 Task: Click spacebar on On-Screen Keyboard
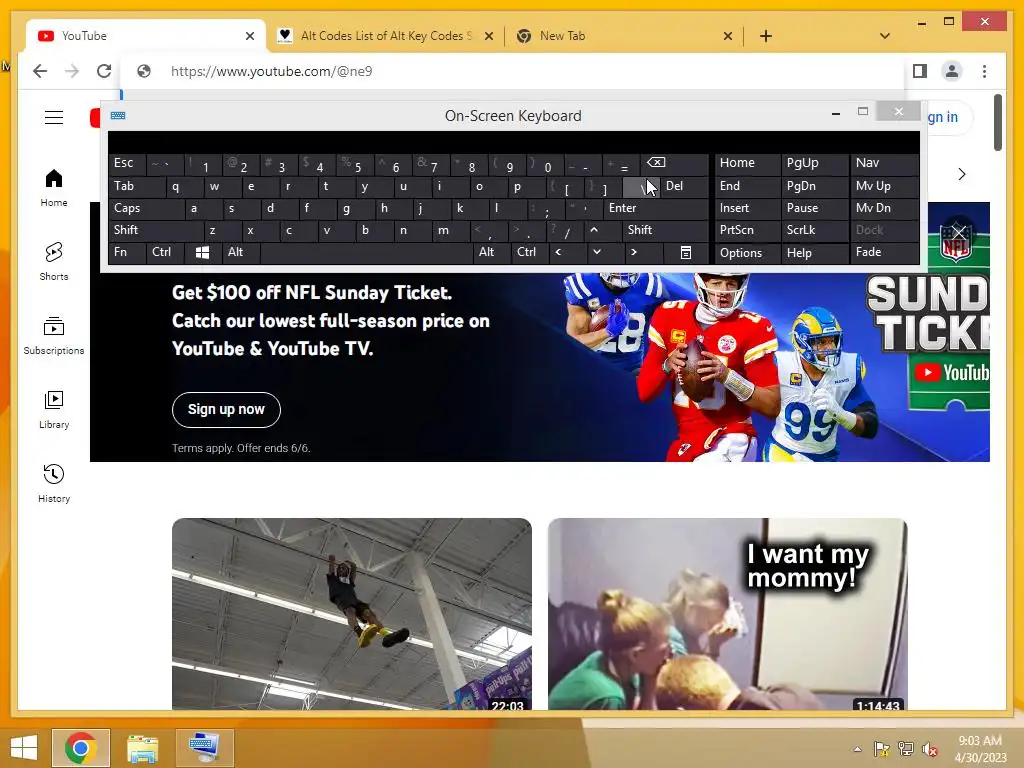(366, 252)
